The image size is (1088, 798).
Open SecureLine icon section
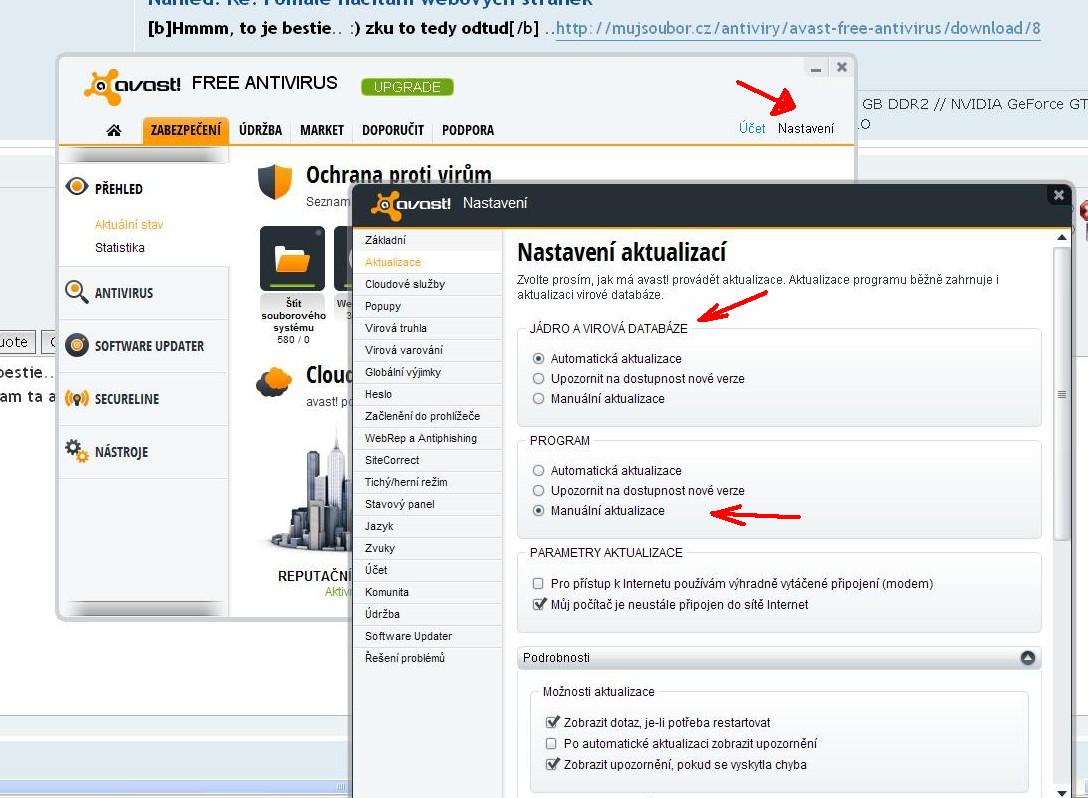[76, 398]
